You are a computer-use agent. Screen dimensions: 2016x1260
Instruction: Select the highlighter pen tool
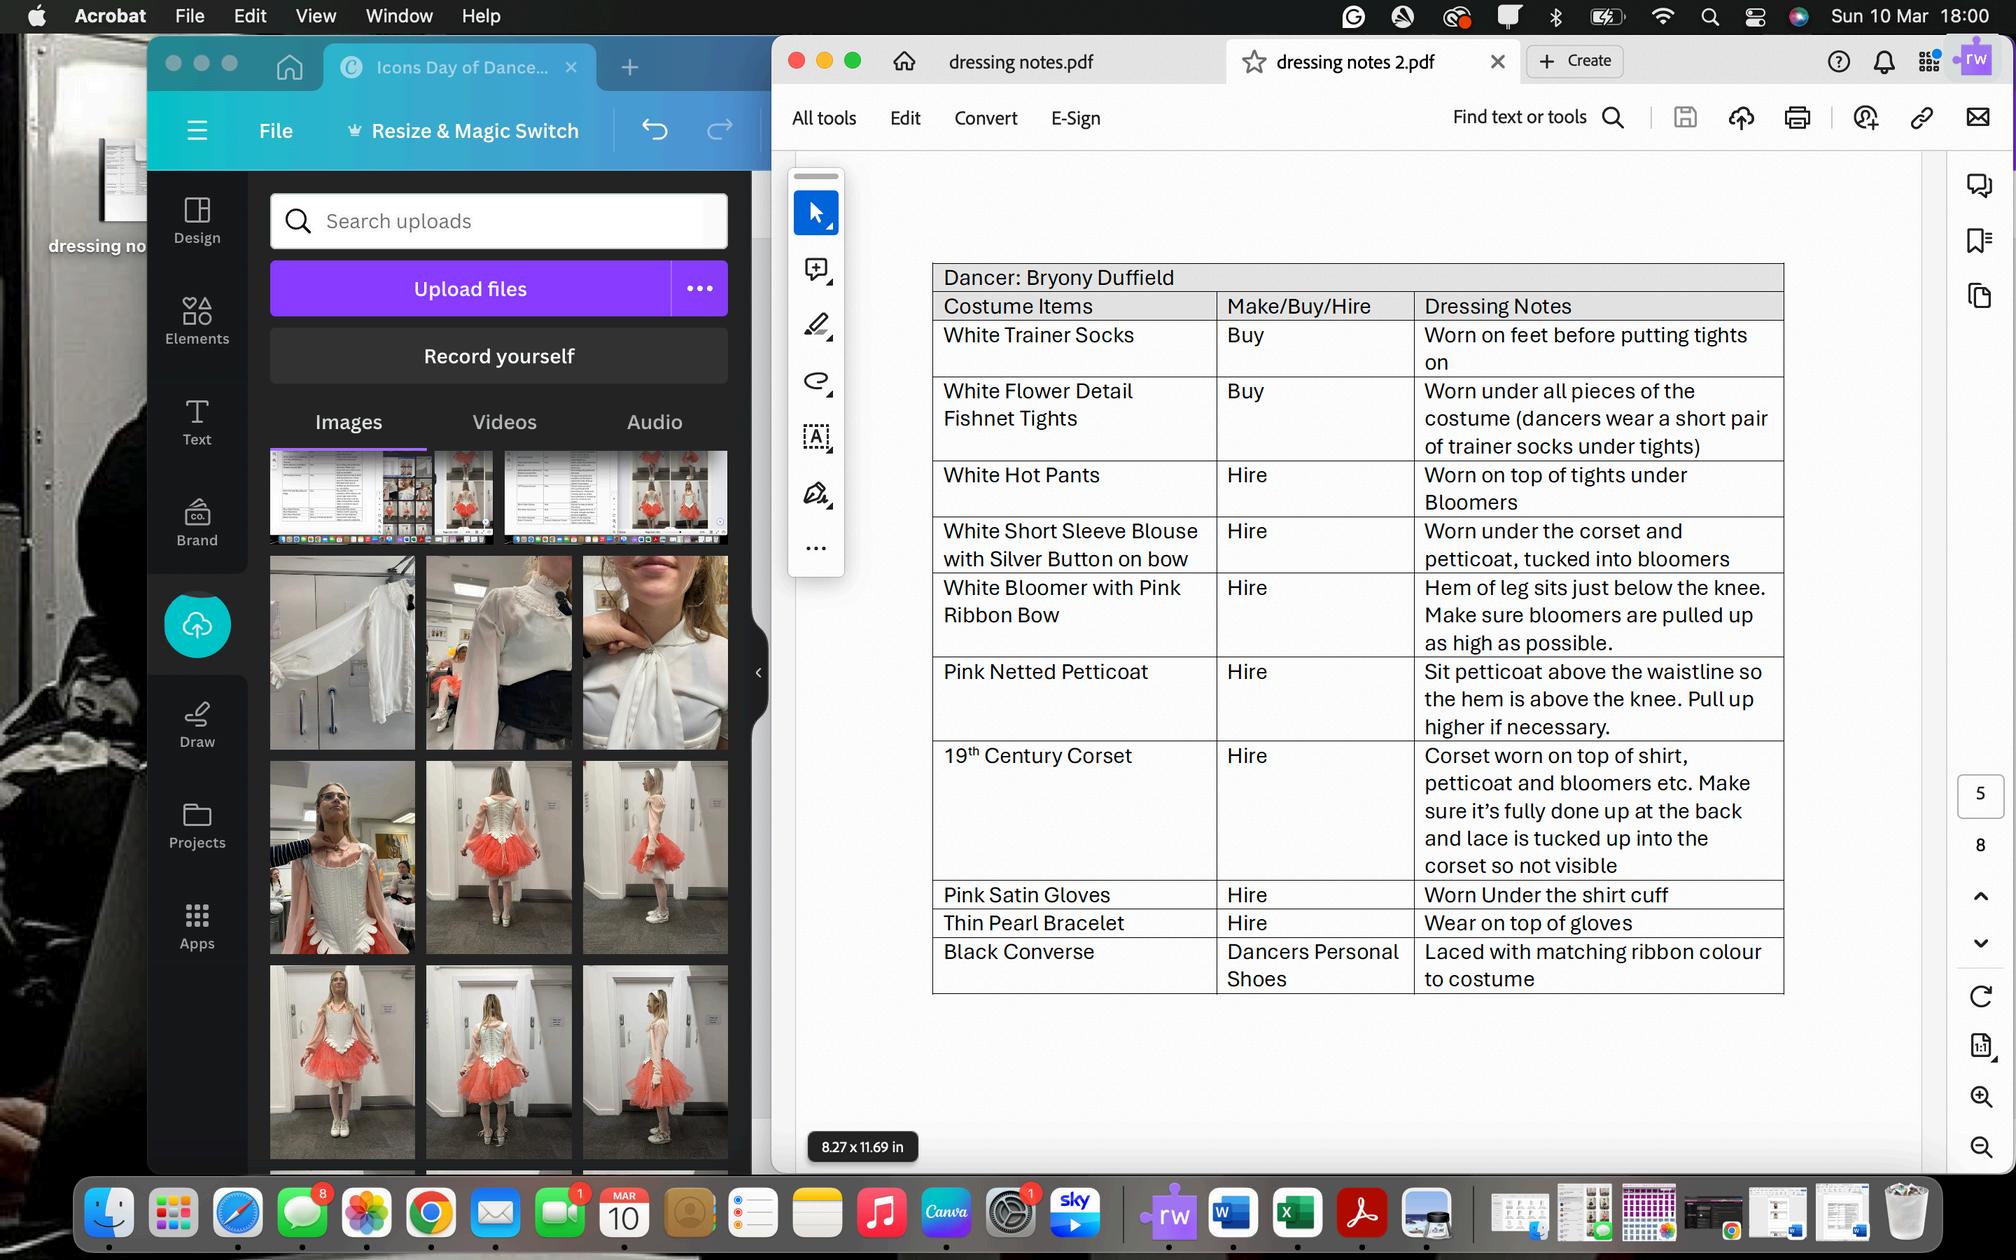pyautogui.click(x=816, y=325)
